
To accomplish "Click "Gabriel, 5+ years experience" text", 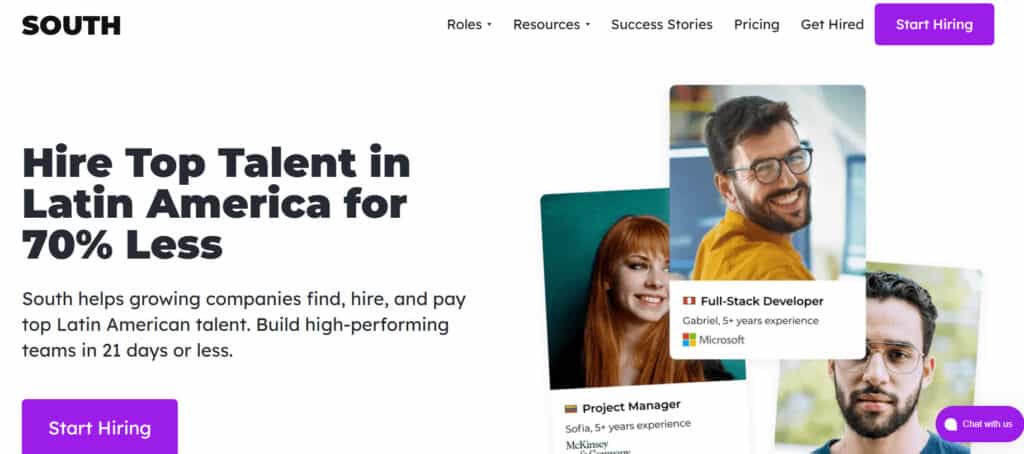I will (x=750, y=321).
